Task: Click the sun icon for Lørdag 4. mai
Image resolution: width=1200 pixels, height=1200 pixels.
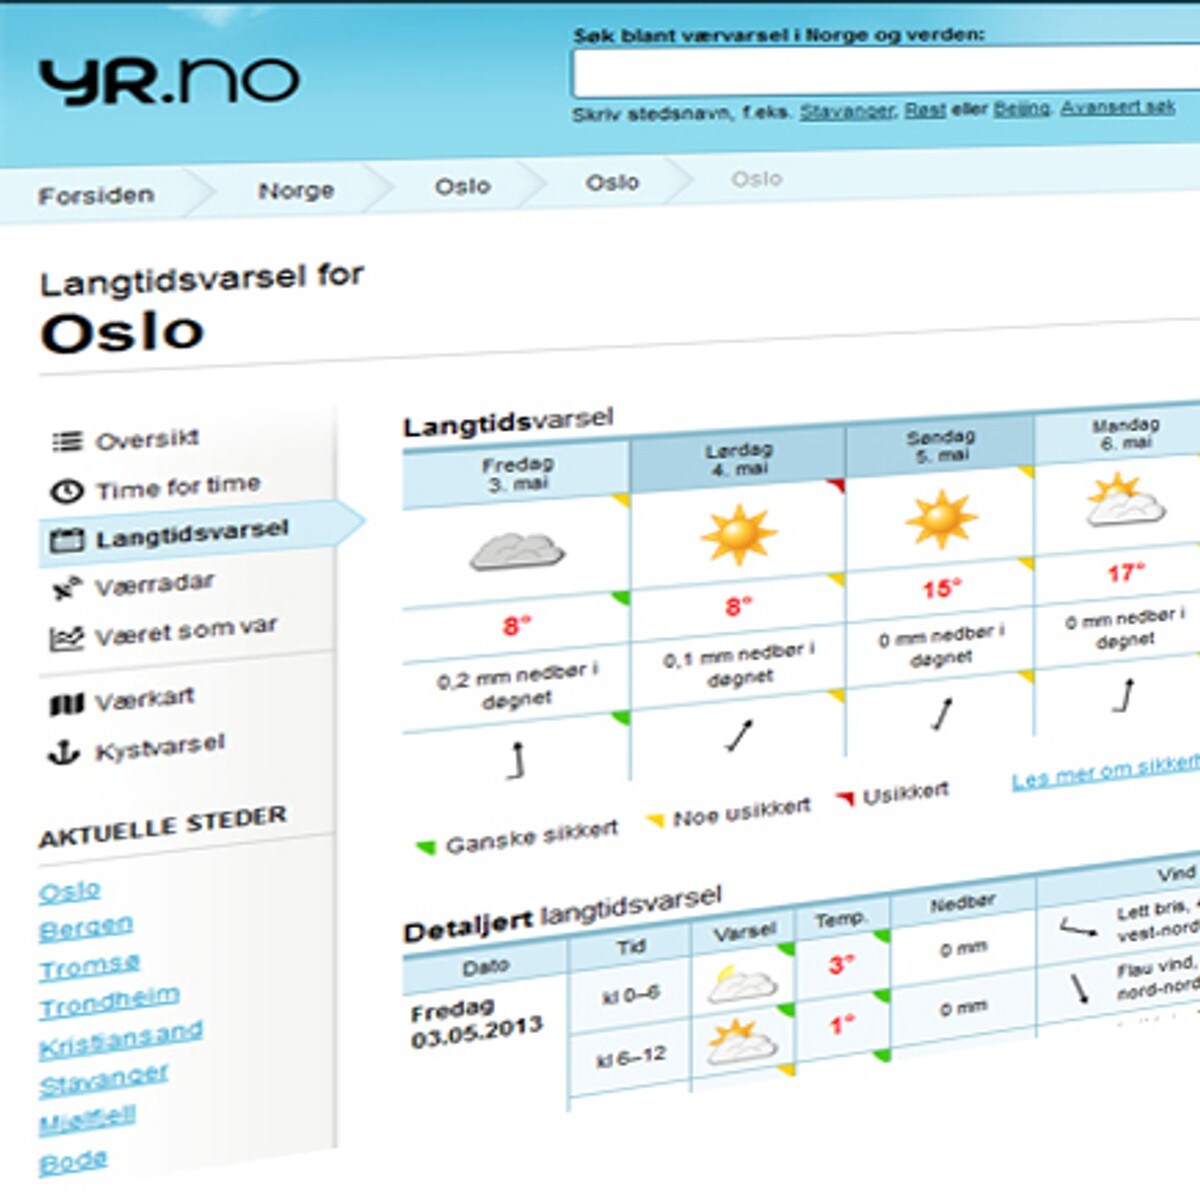Action: click(738, 535)
